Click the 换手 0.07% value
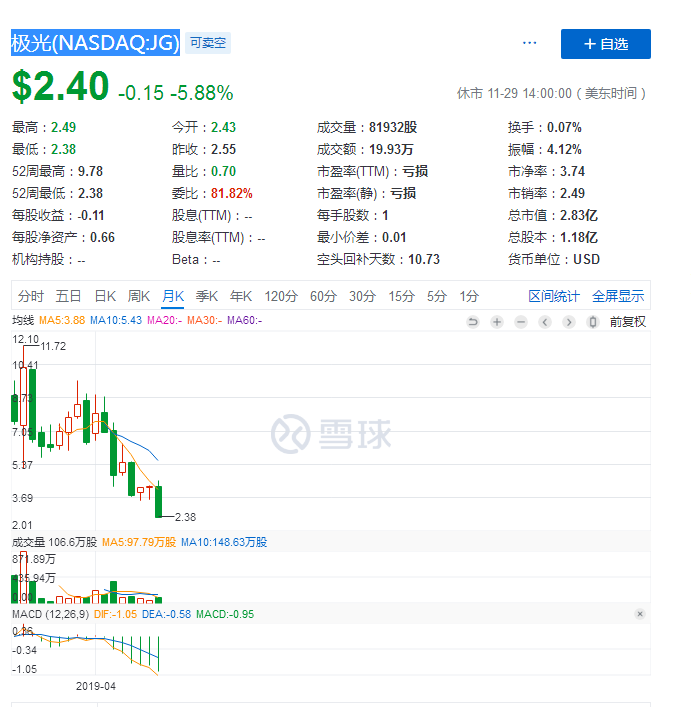 coord(564,128)
